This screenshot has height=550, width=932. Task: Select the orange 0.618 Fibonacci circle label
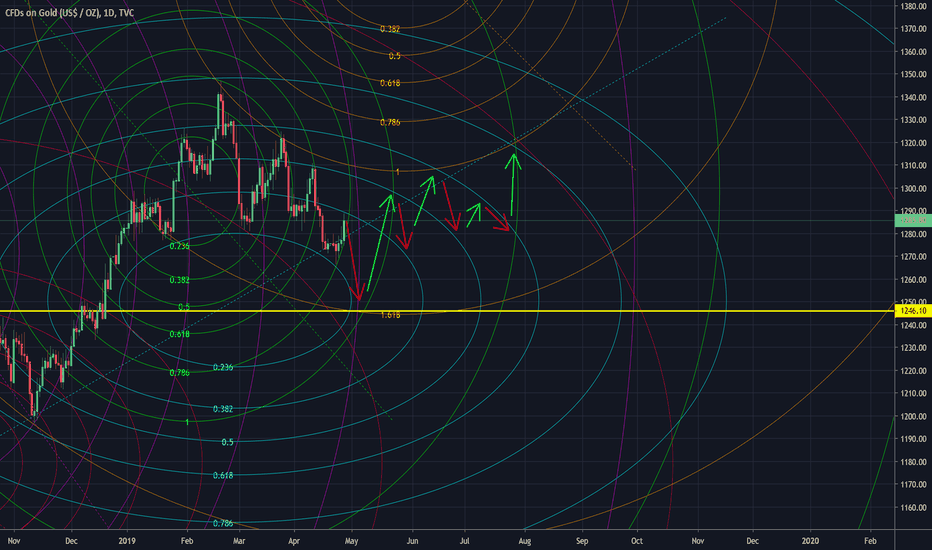click(390, 83)
